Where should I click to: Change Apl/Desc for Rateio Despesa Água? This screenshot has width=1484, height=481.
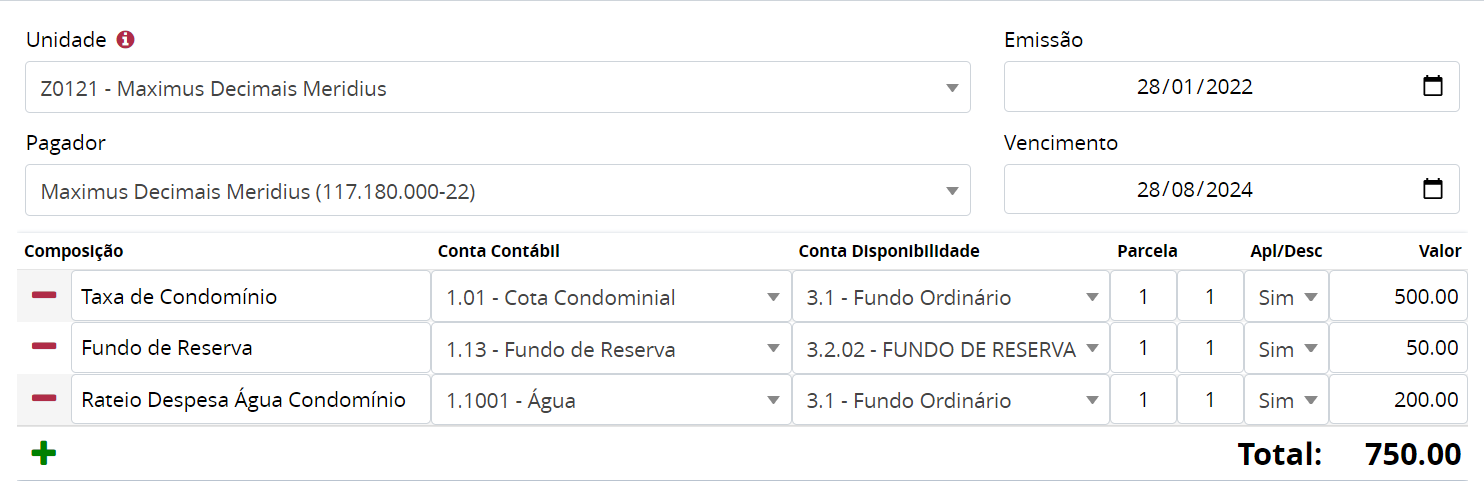pyautogui.click(x=1286, y=401)
